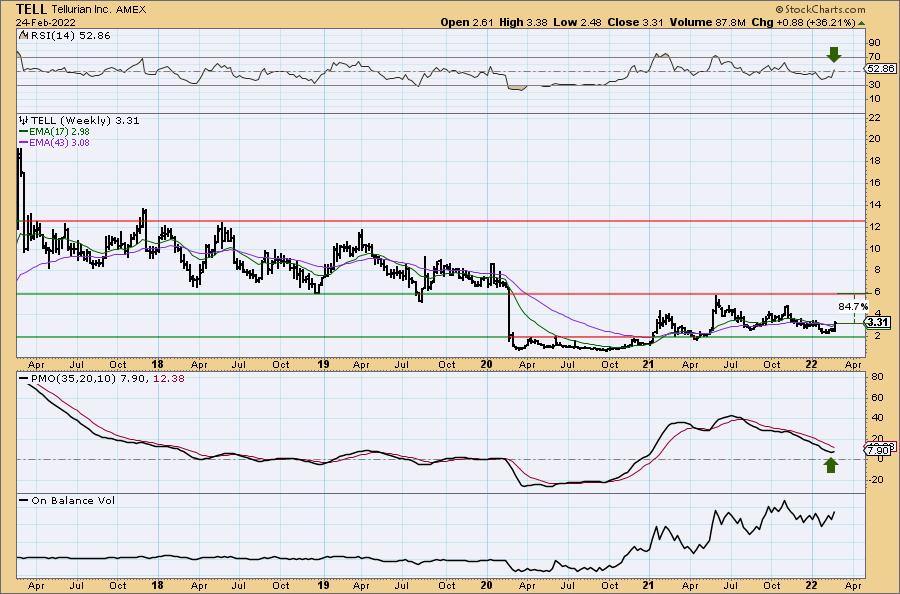Image resolution: width=900 pixels, height=594 pixels.
Task: Click the 80 level on PMO axis
Action: click(x=876, y=377)
